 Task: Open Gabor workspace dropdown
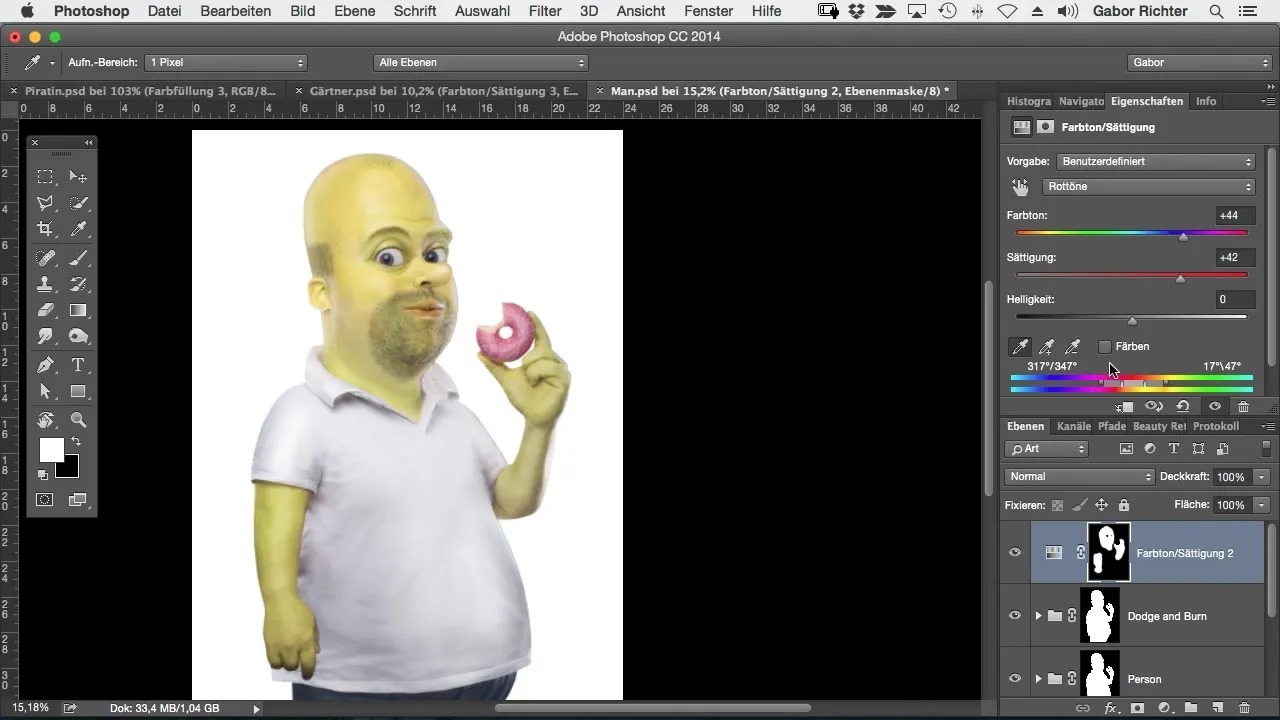pos(1198,62)
